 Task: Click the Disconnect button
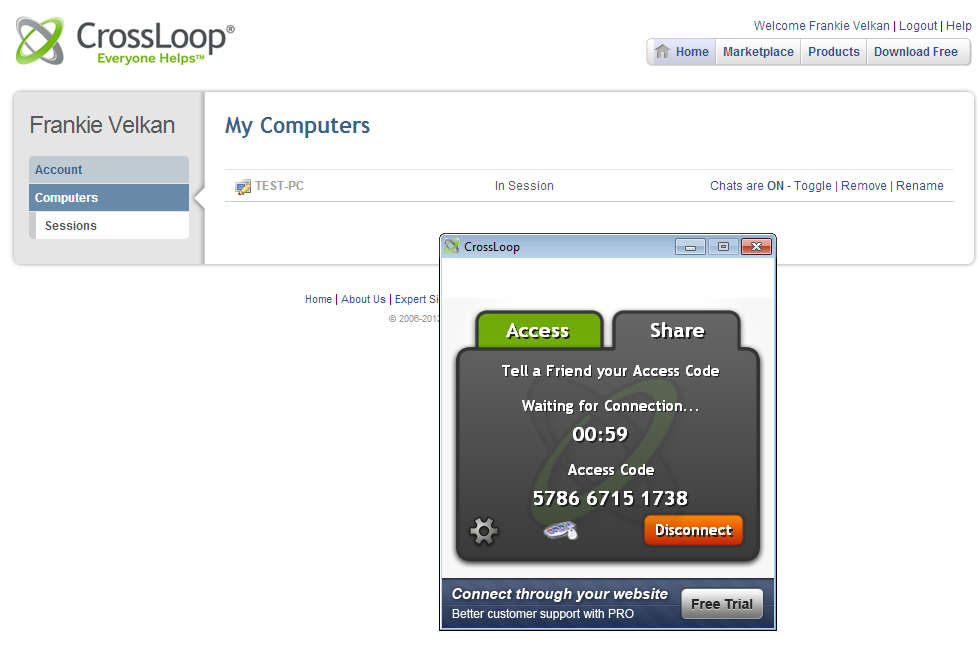693,530
